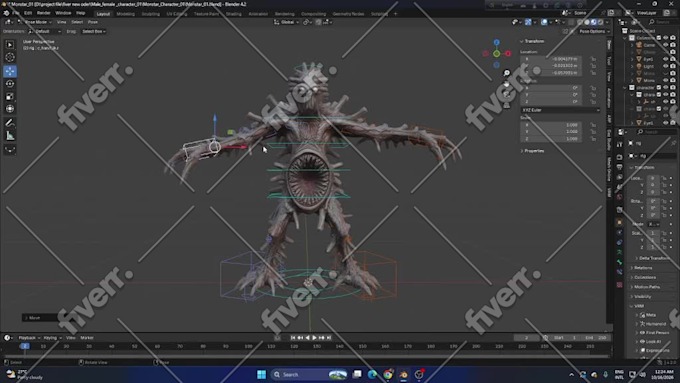This screenshot has height=383, width=680.
Task: Open the Tool properties tab icon
Action: click(619, 144)
